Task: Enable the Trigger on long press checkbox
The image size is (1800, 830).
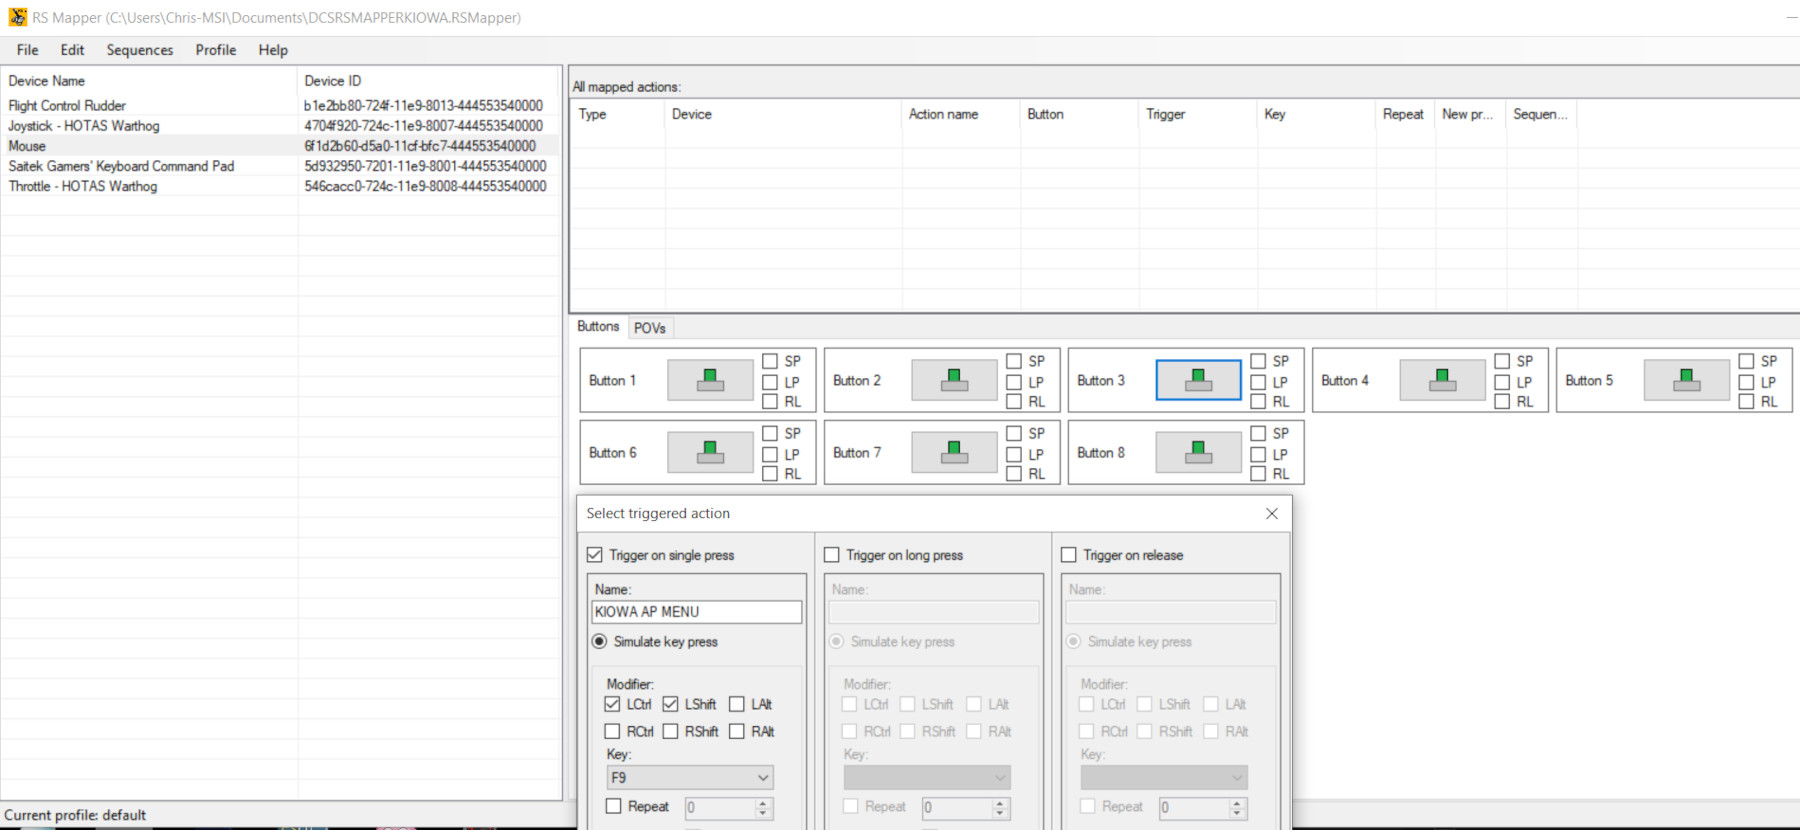Action: (x=832, y=555)
